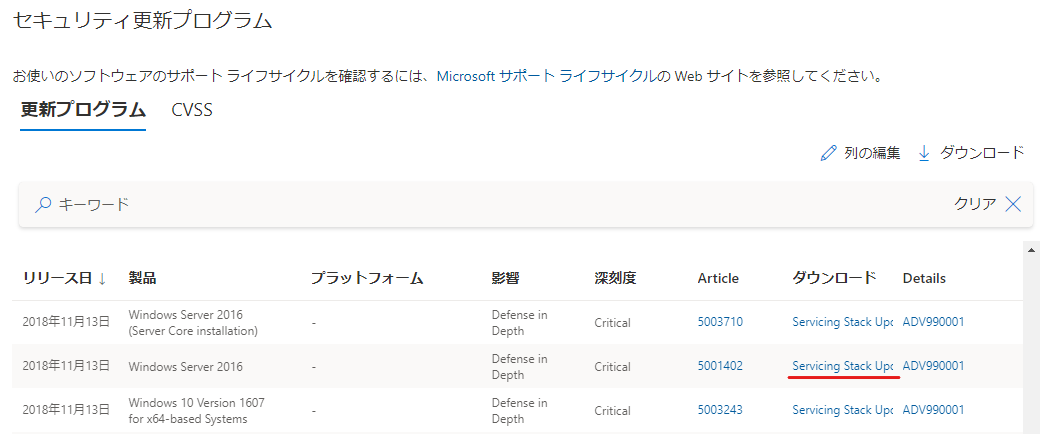Click the Article column header
This screenshot has width=1043, height=434.
pos(718,279)
